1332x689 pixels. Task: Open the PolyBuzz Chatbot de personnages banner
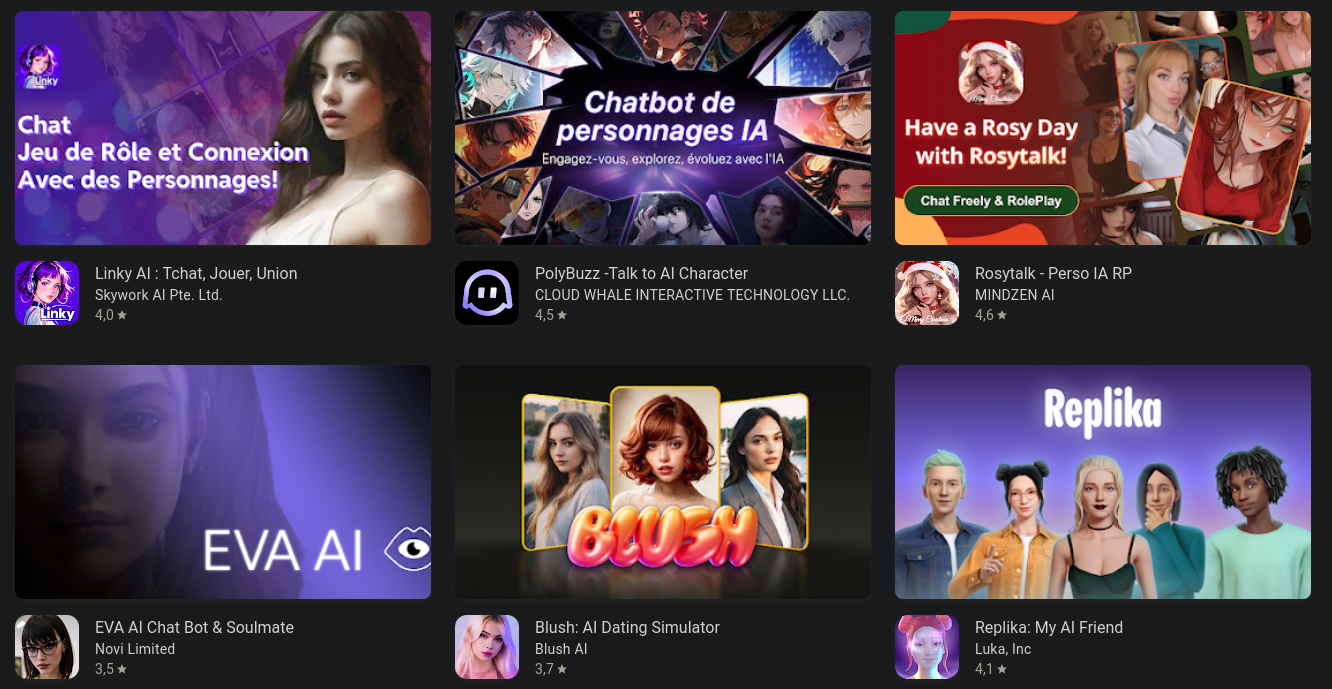pyautogui.click(x=663, y=128)
